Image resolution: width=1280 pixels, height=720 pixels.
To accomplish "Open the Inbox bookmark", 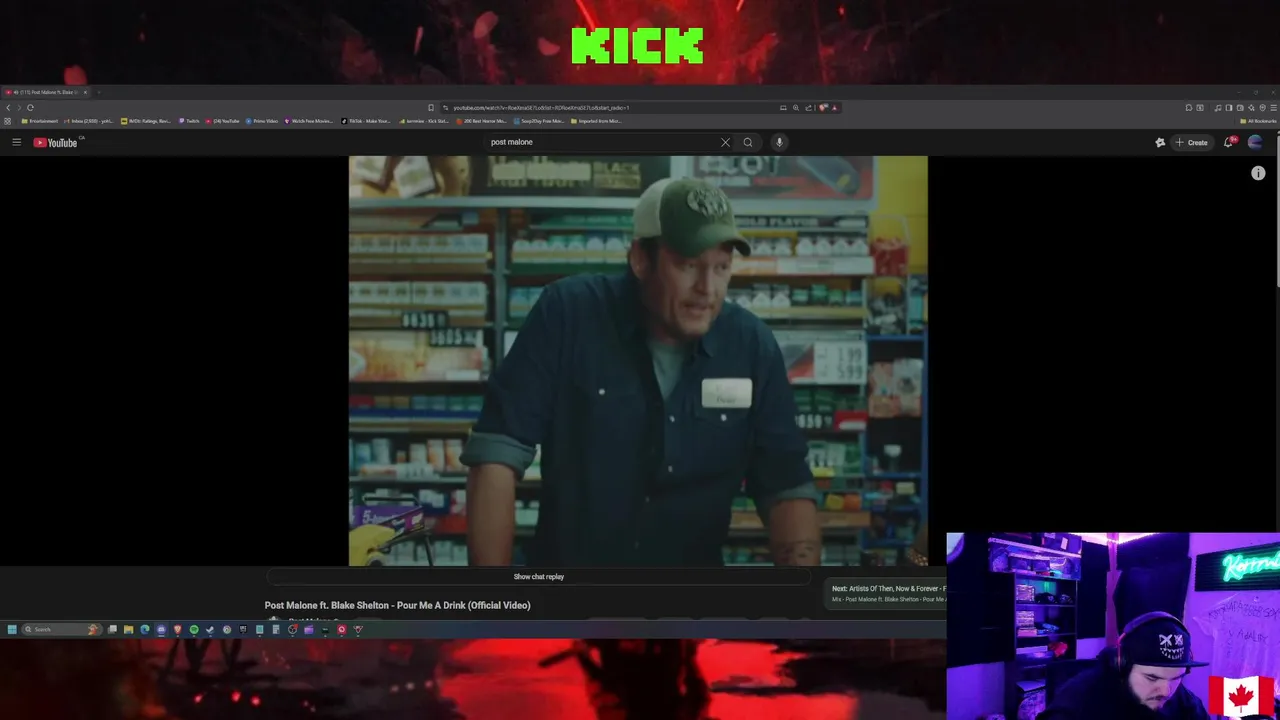I will 89,121.
